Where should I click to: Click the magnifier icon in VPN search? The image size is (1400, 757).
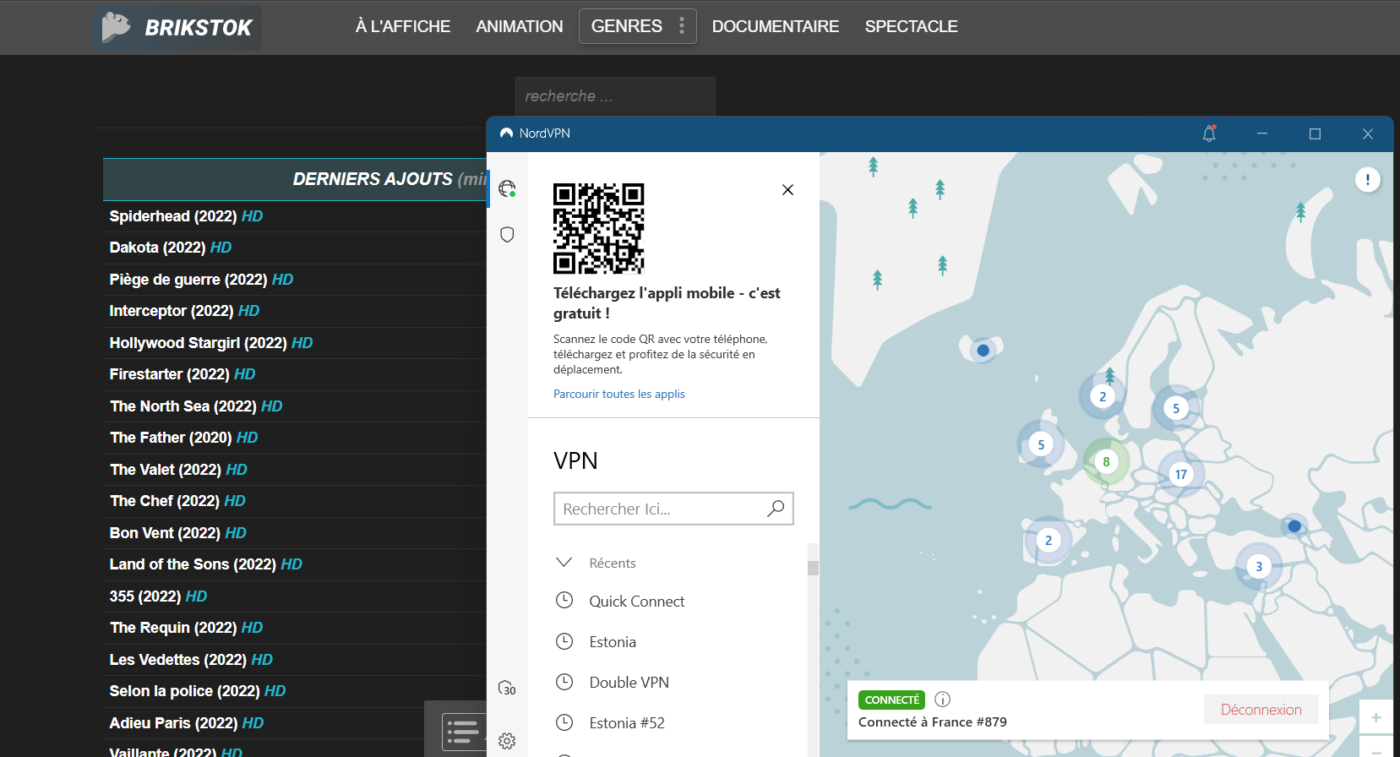(x=776, y=509)
